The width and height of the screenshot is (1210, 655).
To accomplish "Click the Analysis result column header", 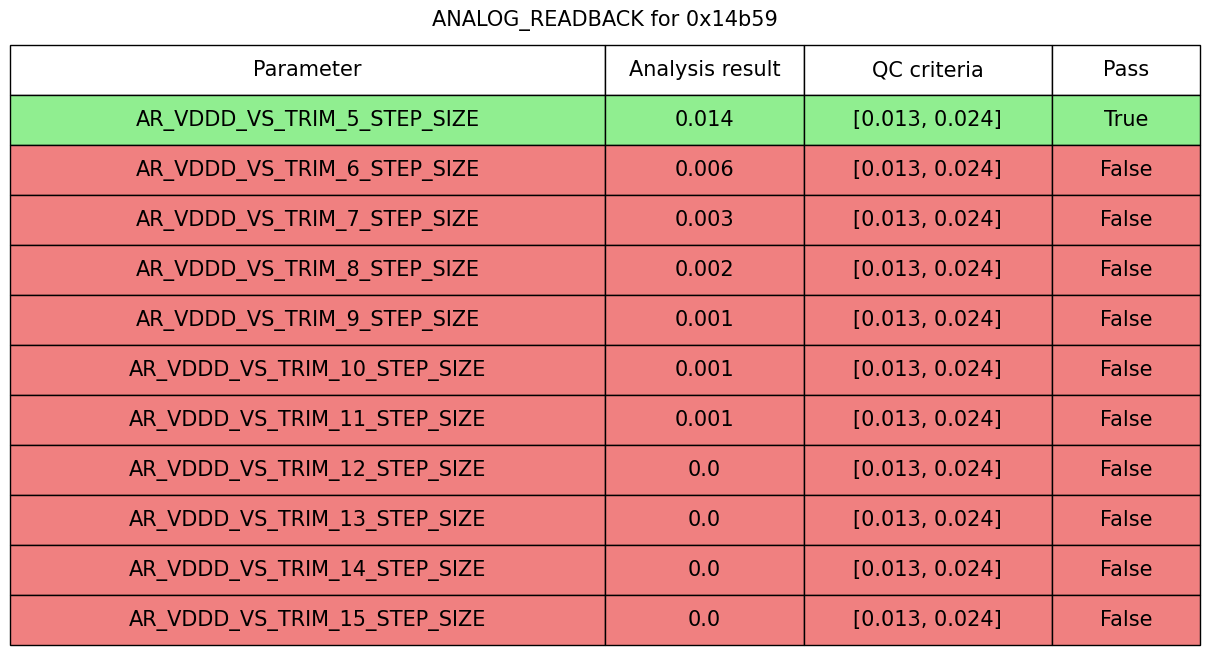I will [x=704, y=70].
